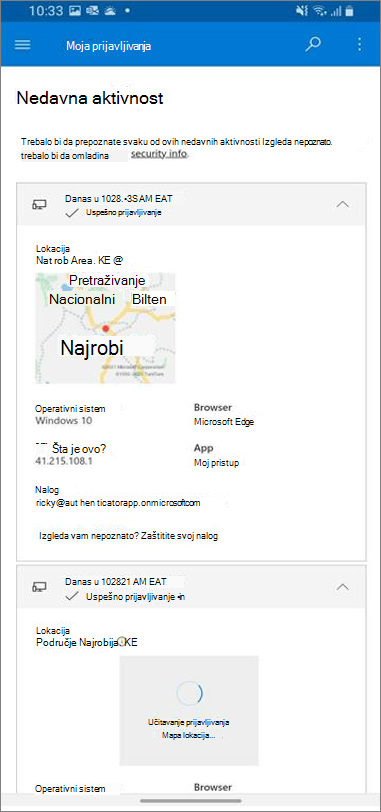Click the security info link

[x=158, y=154]
